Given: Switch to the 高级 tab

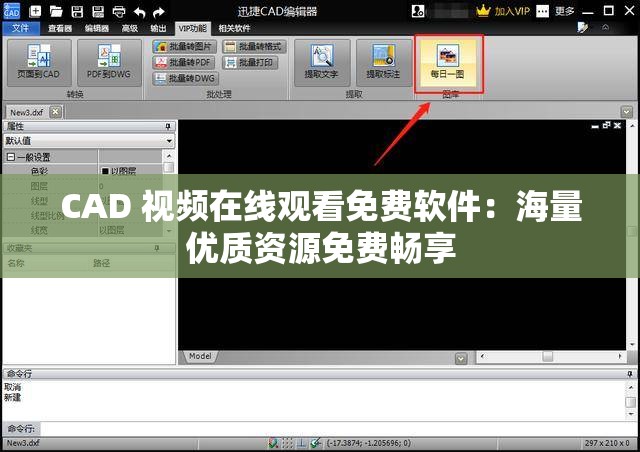Looking at the screenshot, I should click(130, 28).
